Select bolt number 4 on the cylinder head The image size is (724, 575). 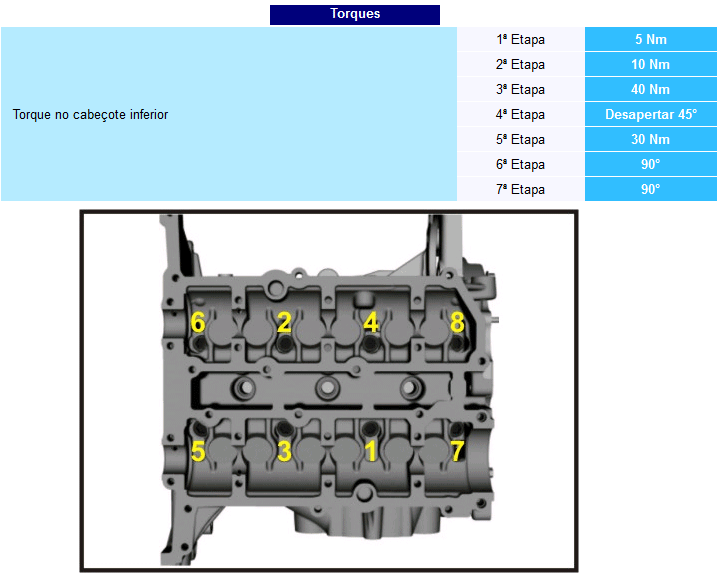[371, 323]
